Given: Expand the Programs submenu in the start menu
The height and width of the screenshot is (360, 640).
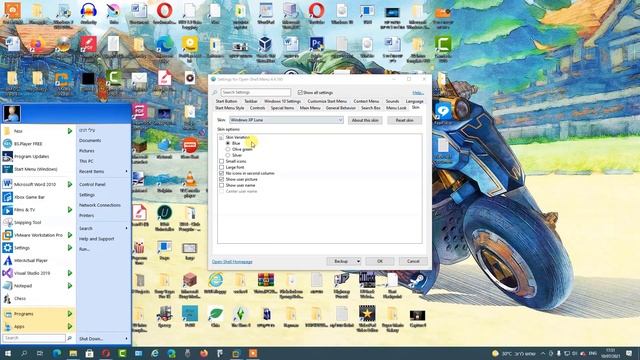Looking at the screenshot, I should click(x=38, y=313).
